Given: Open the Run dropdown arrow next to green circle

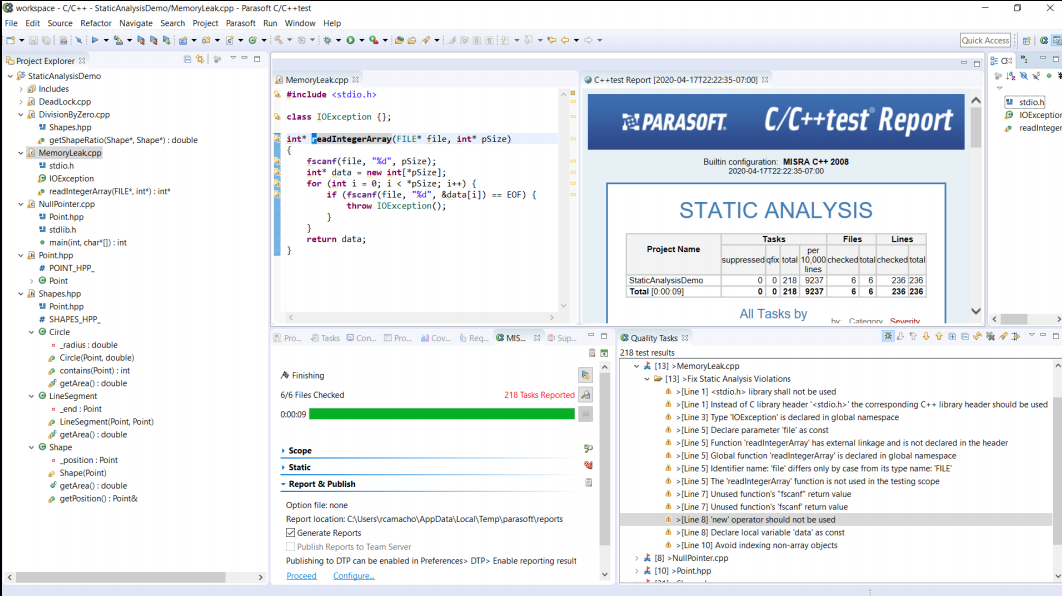Looking at the screenshot, I should pos(361,41).
